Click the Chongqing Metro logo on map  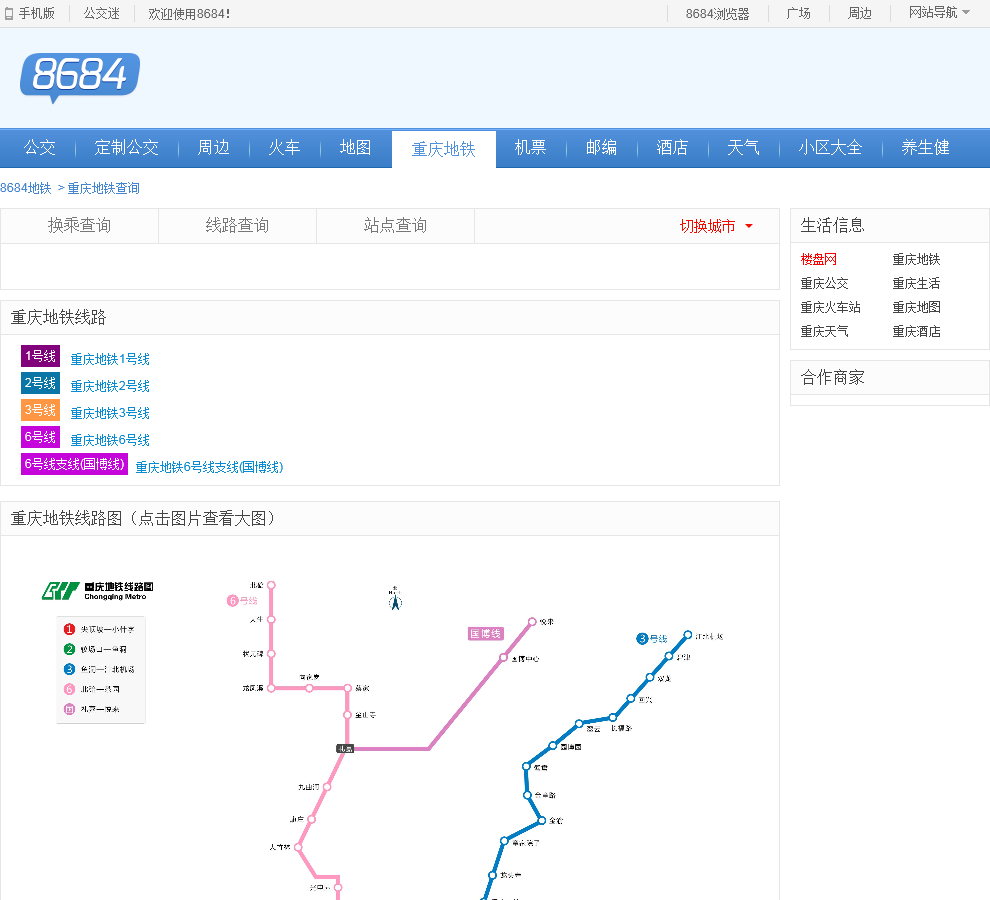pyautogui.click(x=98, y=591)
